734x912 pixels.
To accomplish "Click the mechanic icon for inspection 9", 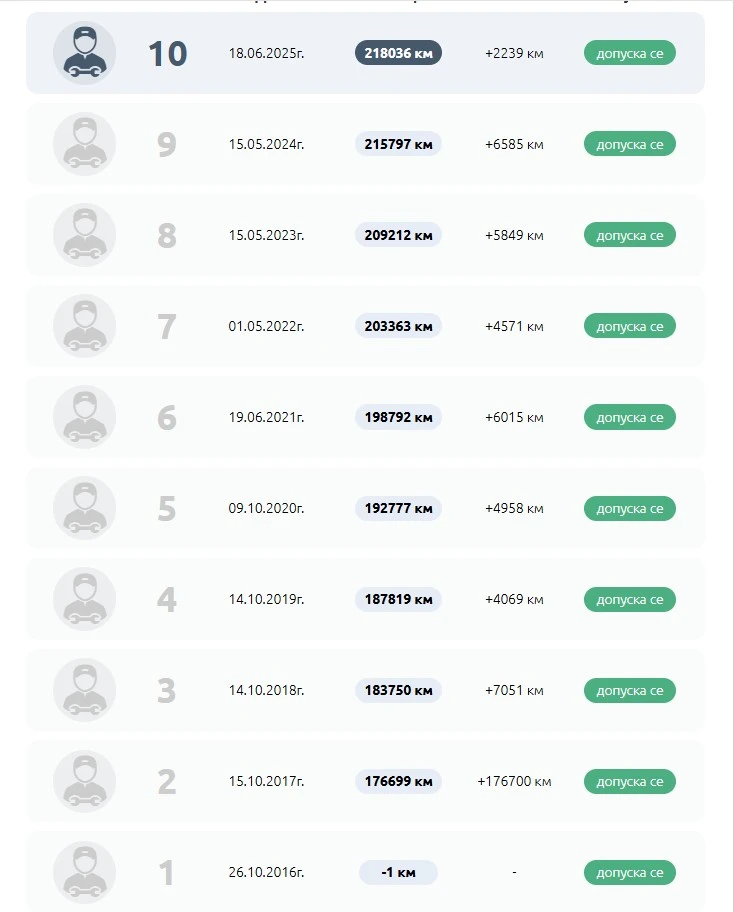I will click(x=84, y=144).
